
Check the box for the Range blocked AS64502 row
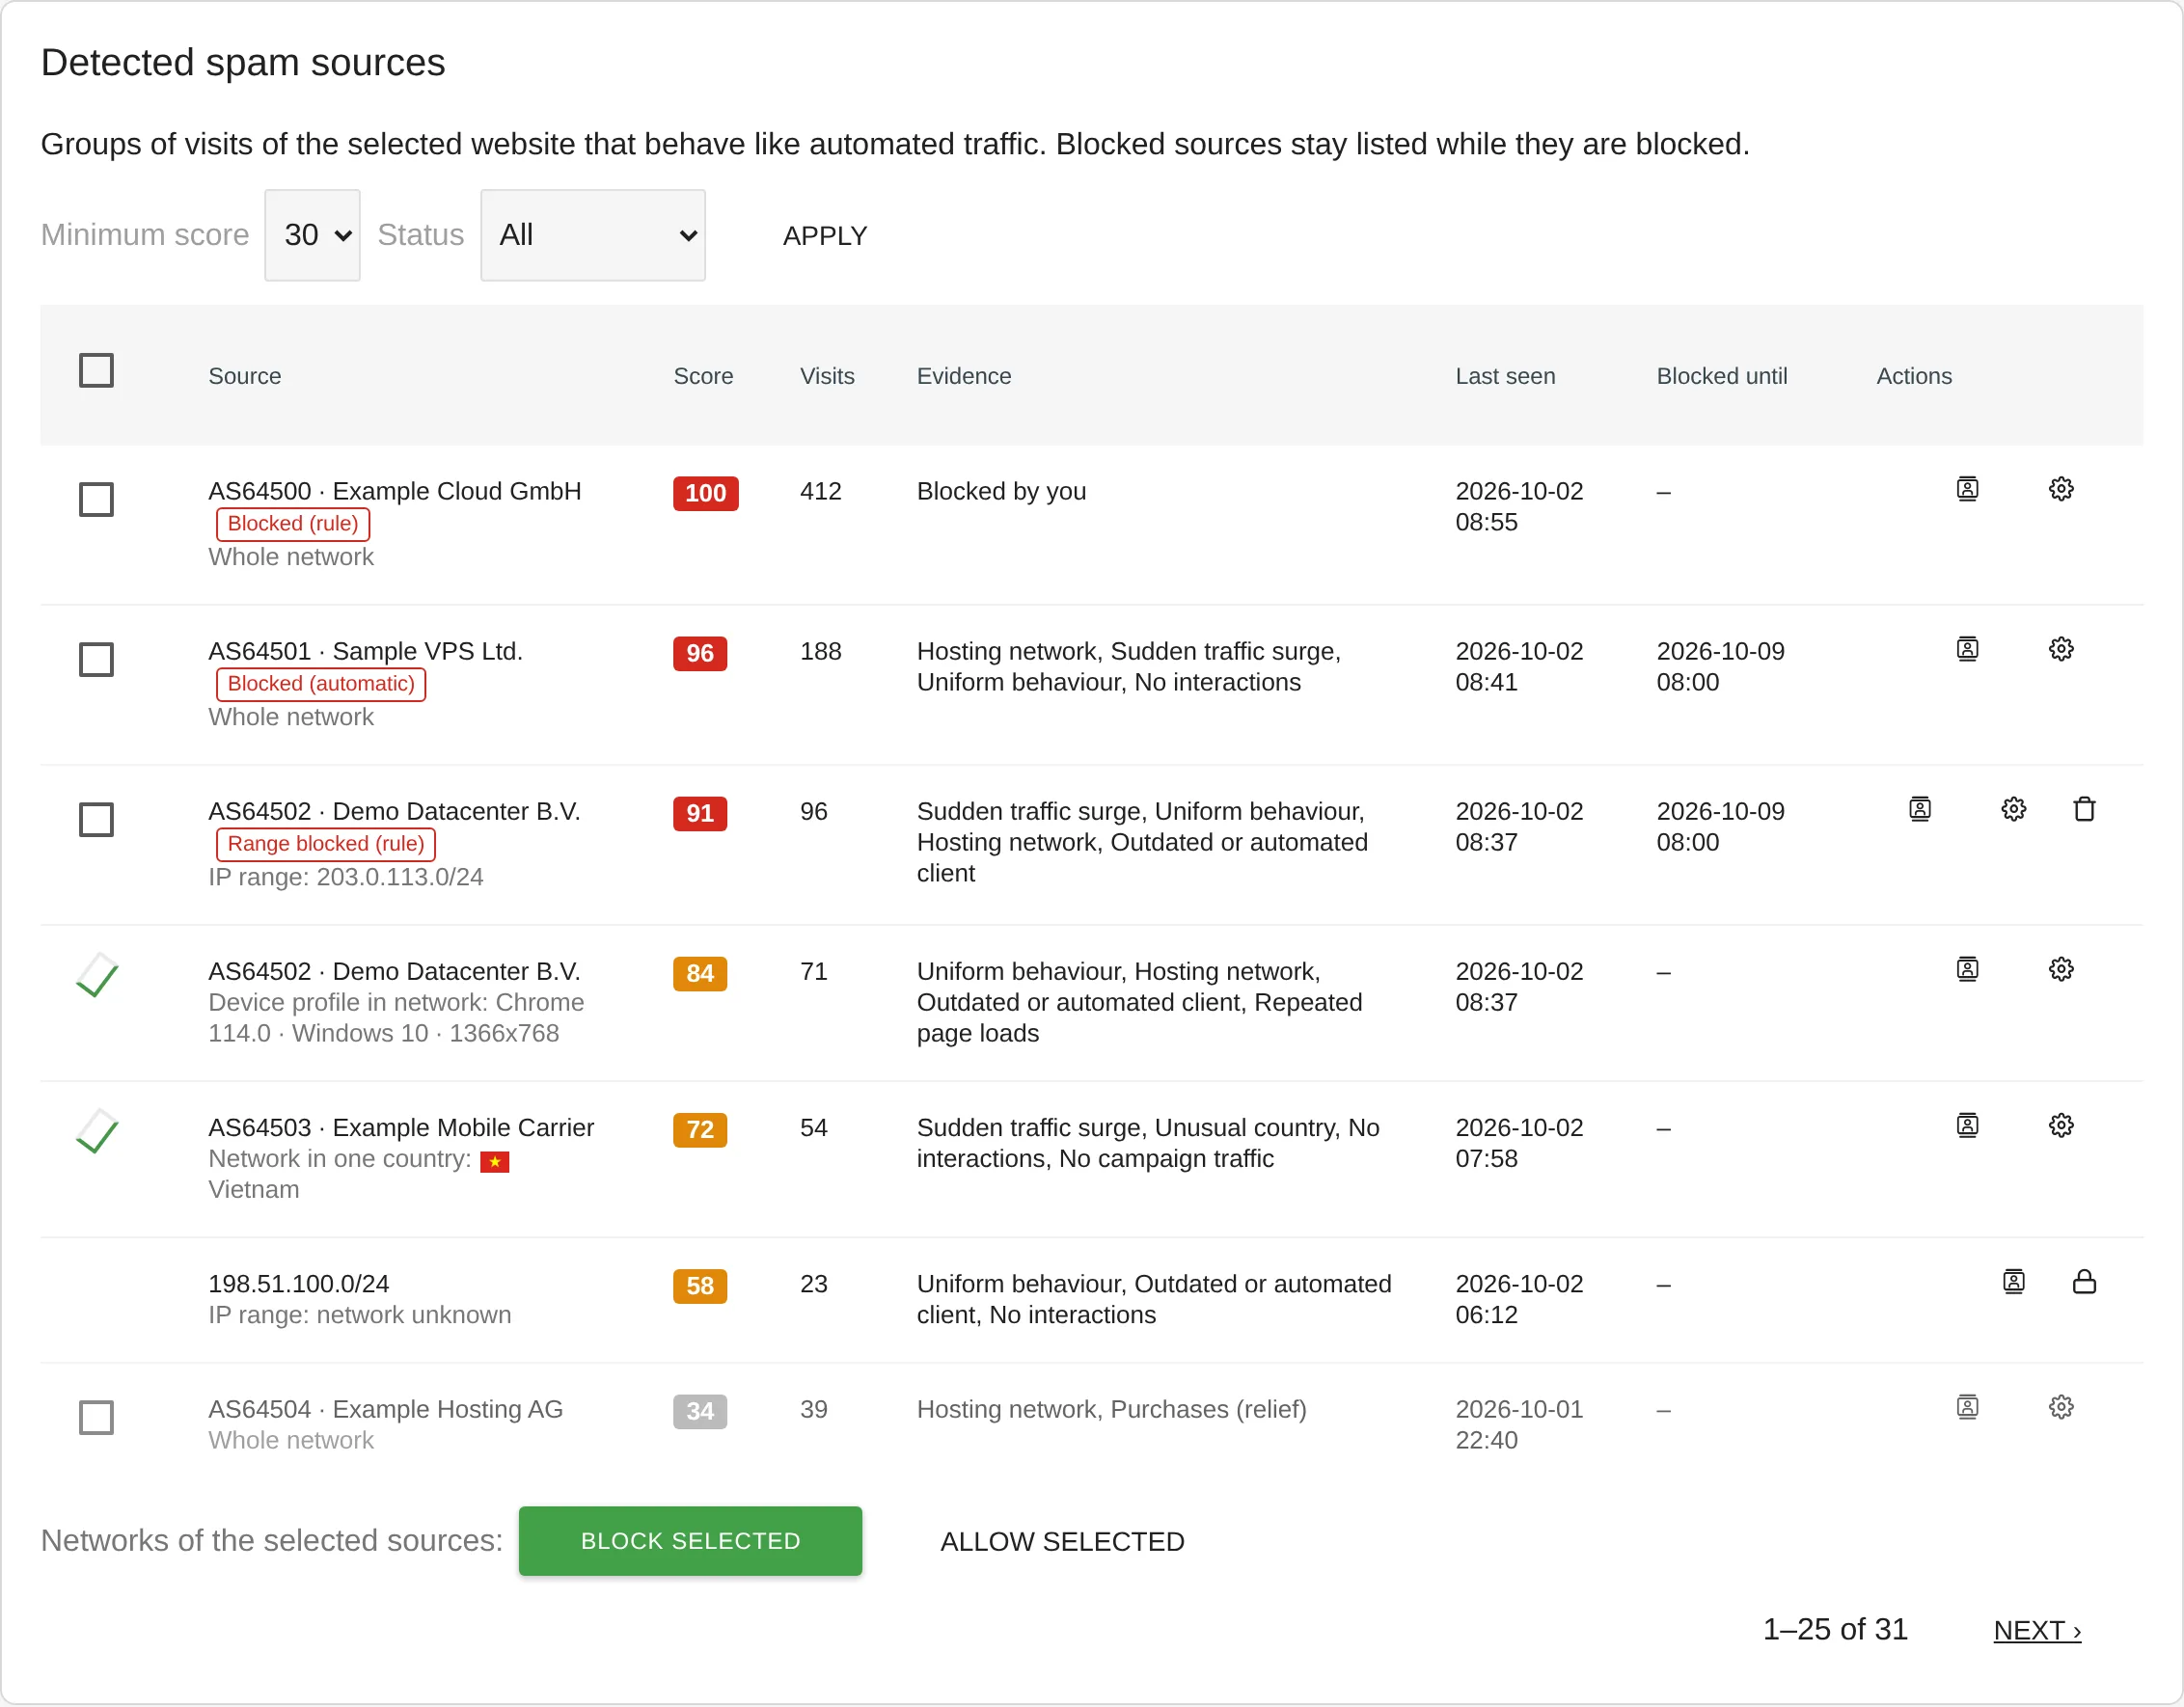pos(96,819)
